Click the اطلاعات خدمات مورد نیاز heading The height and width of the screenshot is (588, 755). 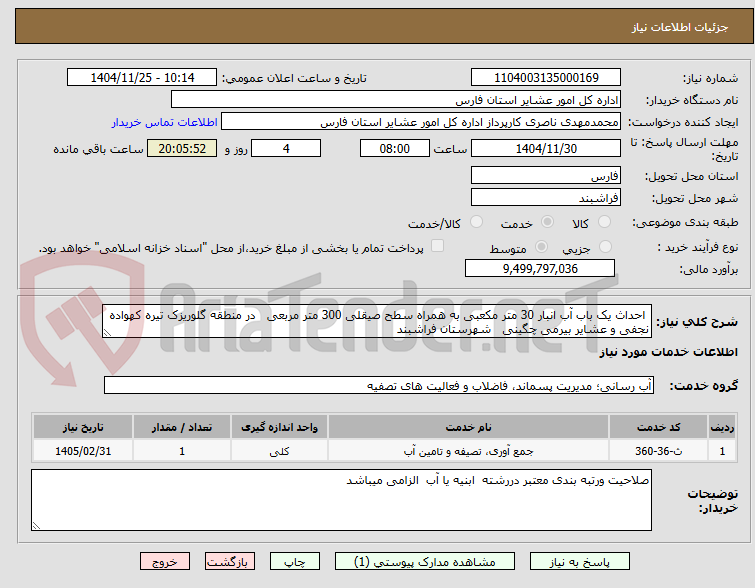click(x=668, y=353)
